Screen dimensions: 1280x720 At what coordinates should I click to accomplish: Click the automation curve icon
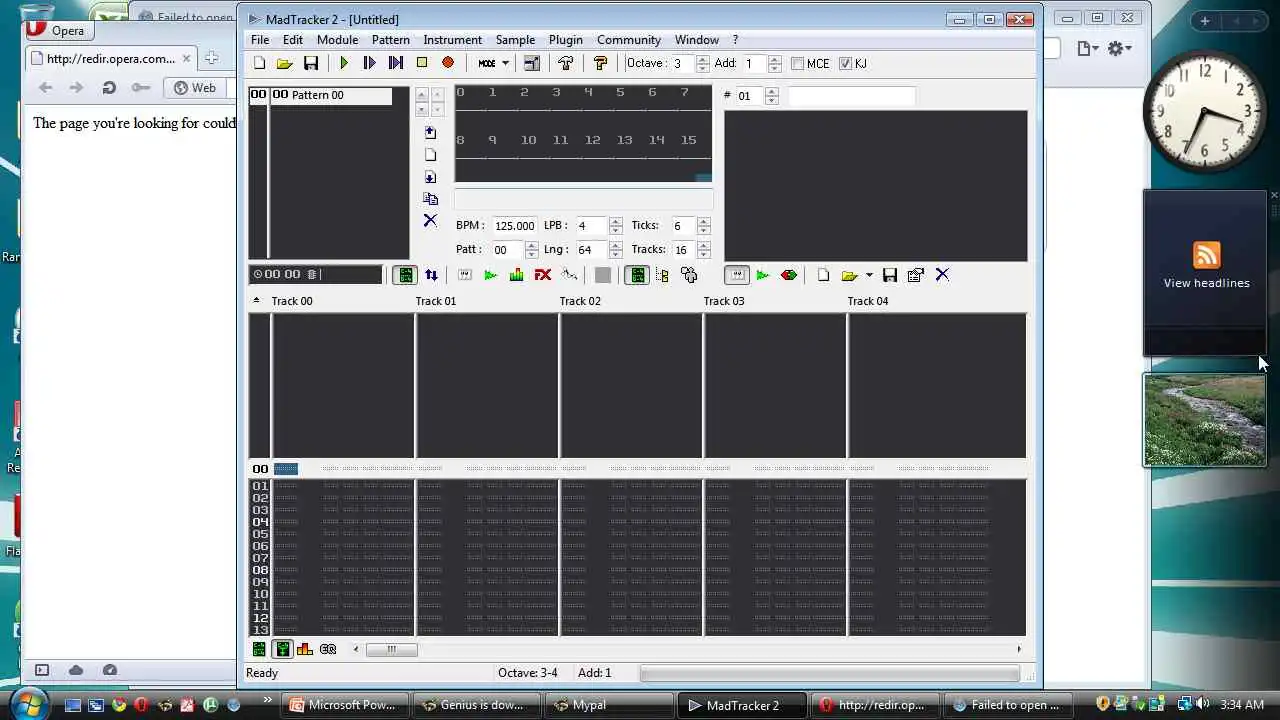pos(569,275)
